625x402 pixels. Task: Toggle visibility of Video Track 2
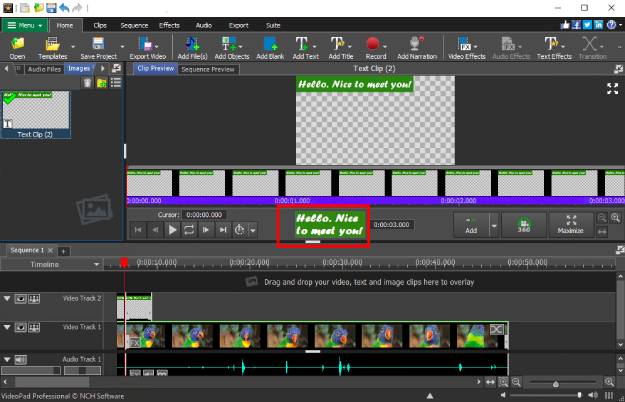pos(21,299)
